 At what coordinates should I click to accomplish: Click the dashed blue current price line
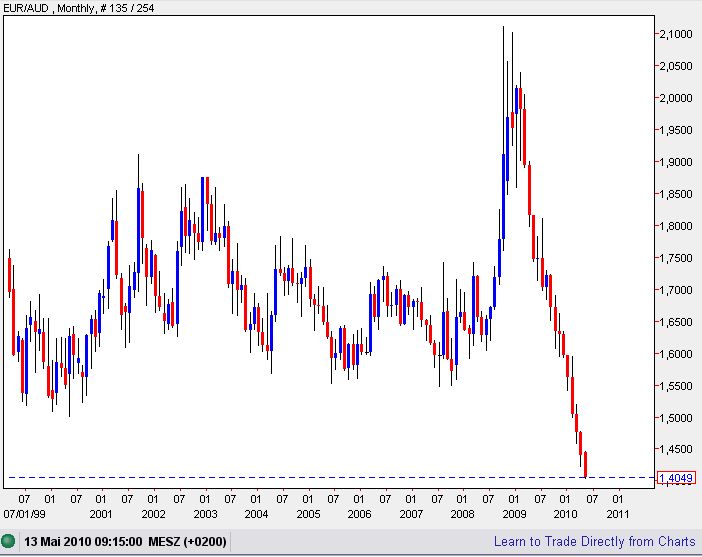point(331,477)
